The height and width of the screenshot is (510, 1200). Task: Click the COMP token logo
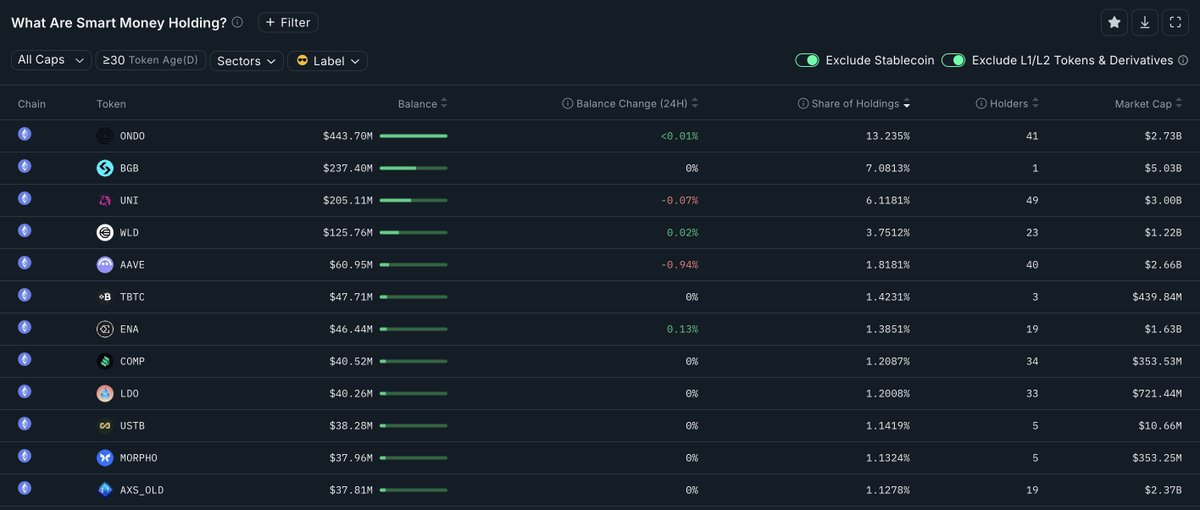[x=105, y=361]
